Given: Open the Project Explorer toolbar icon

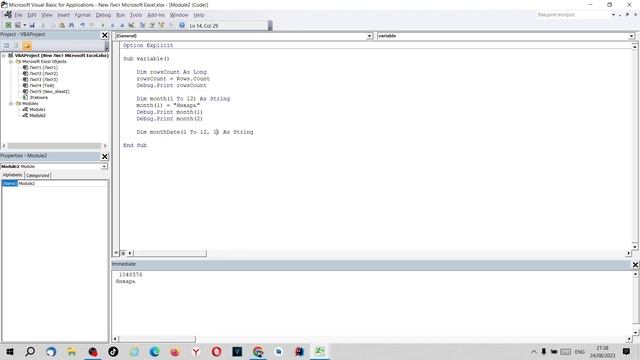Looking at the screenshot, I should coord(142,25).
